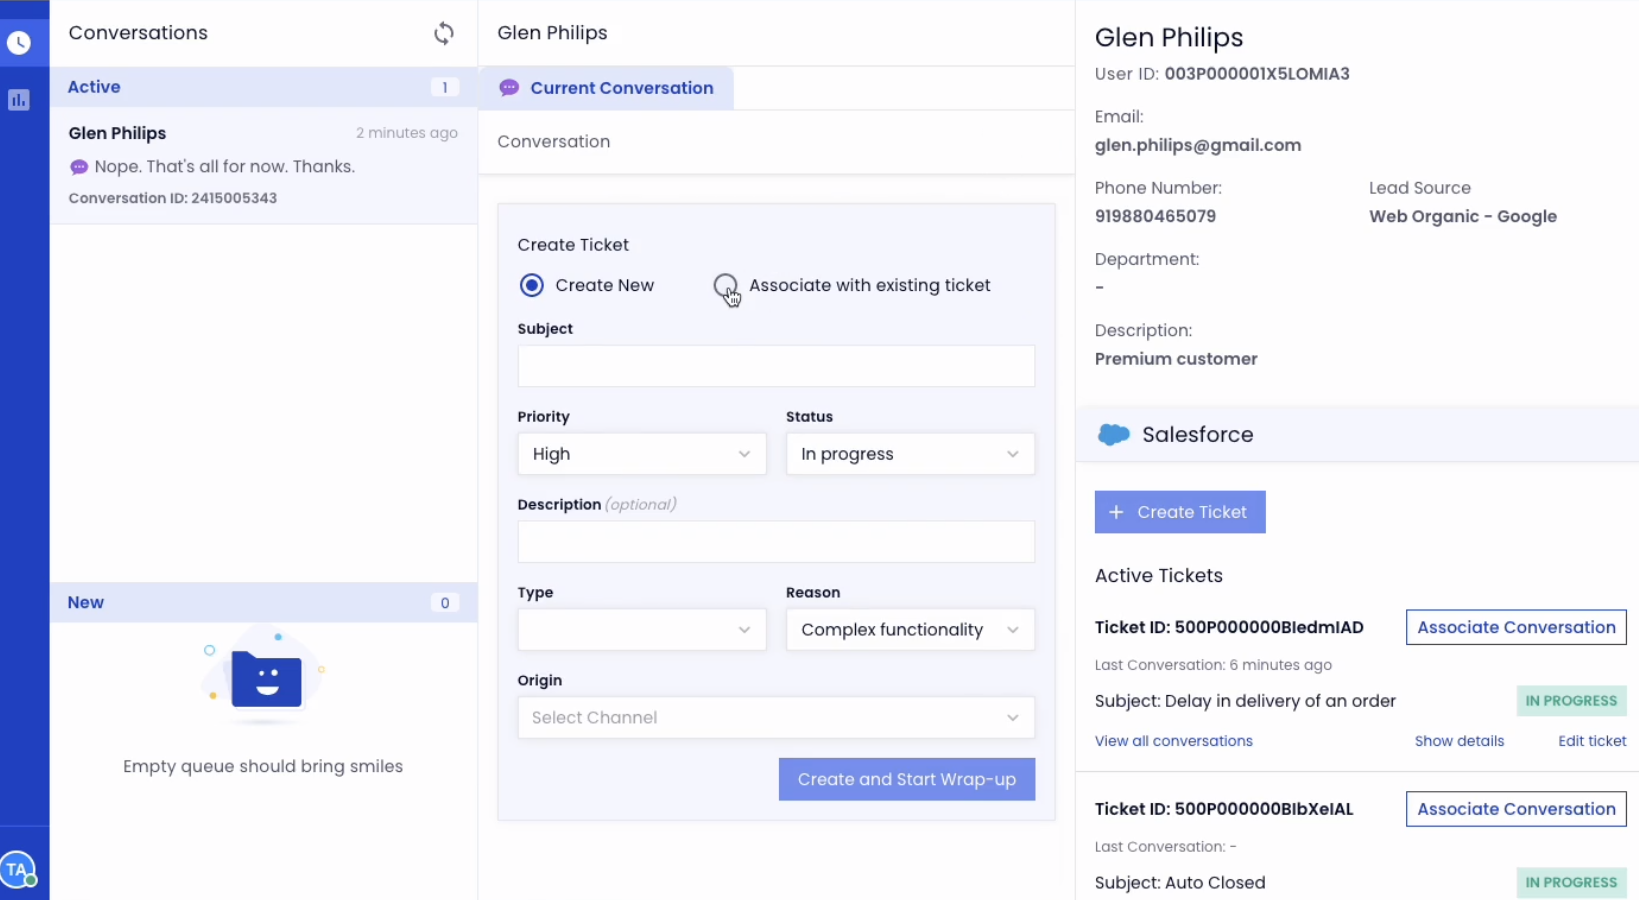Click the Show details link

[x=1459, y=741]
